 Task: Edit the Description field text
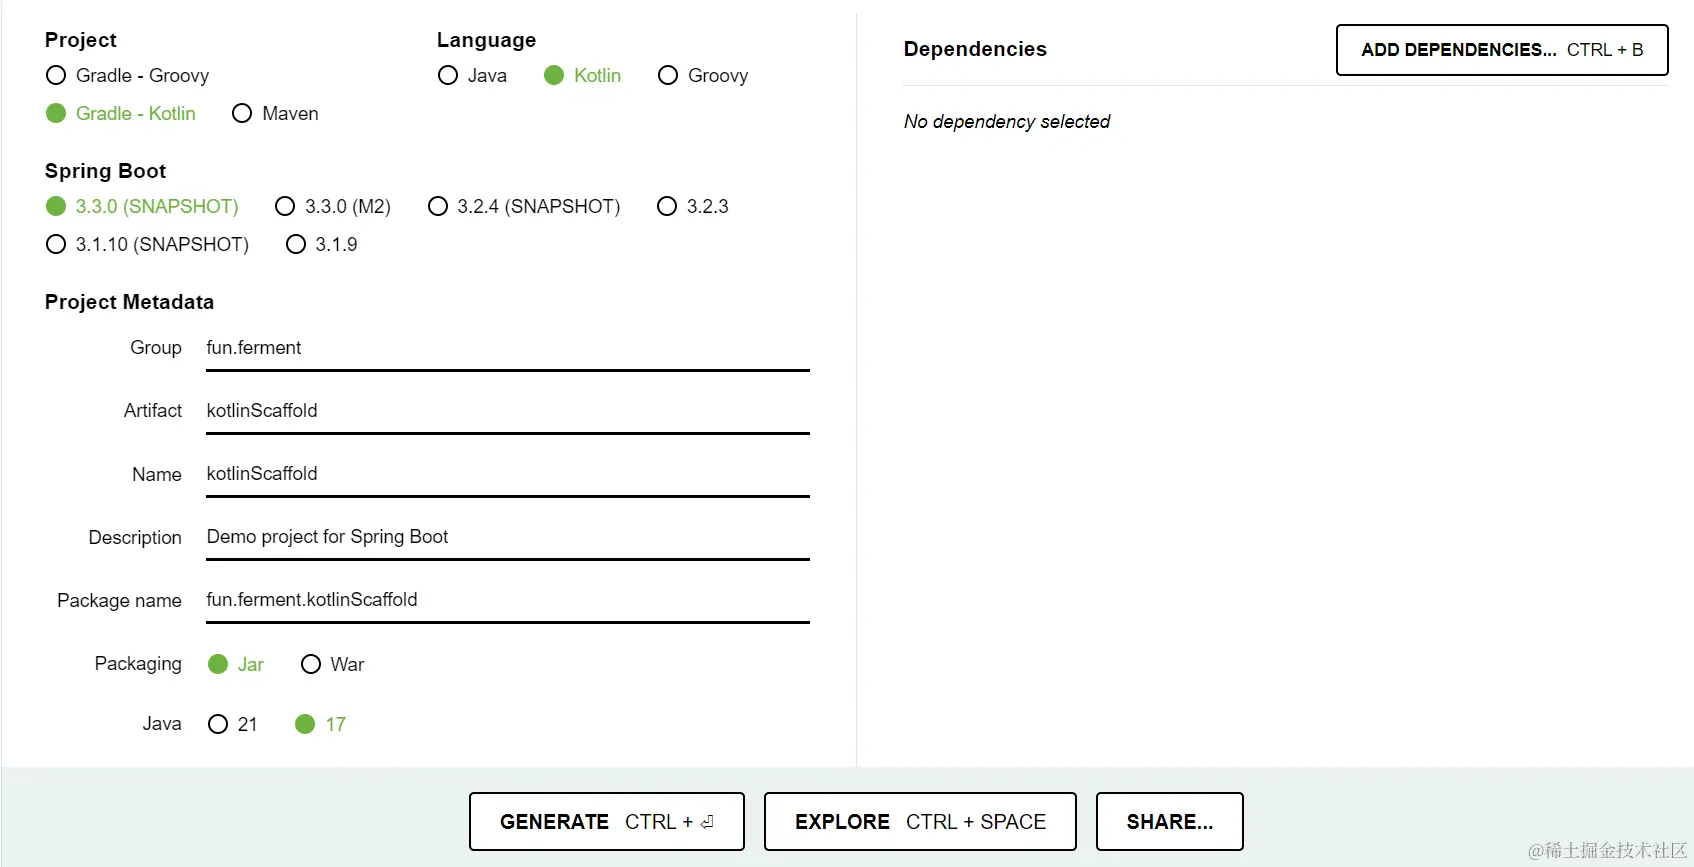click(x=508, y=538)
